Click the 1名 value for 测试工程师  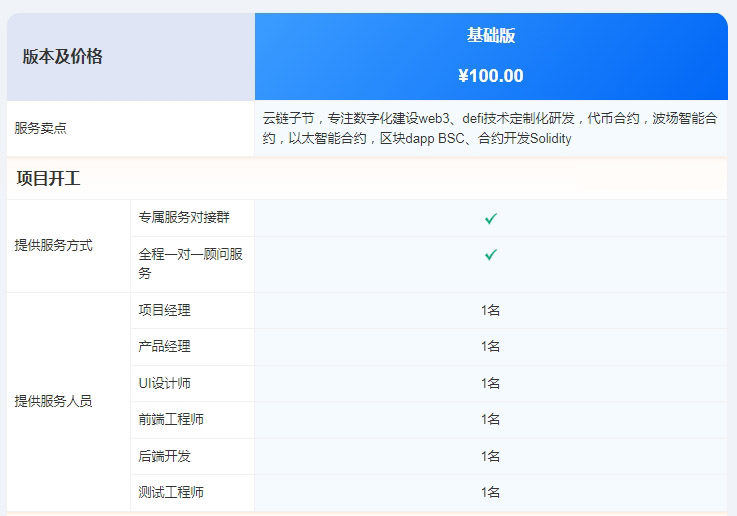490,493
